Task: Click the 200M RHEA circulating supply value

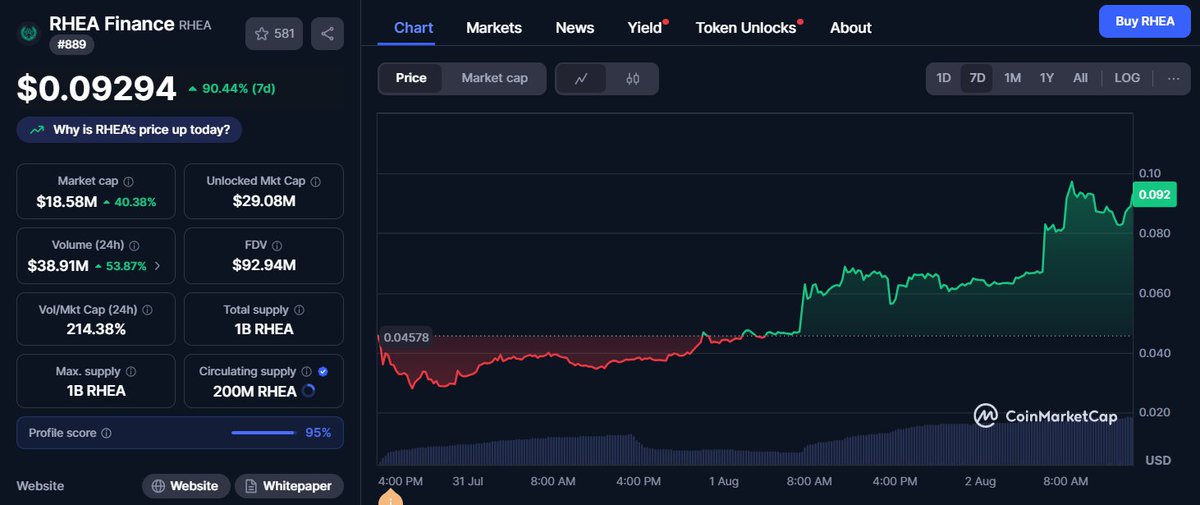Action: [255, 391]
